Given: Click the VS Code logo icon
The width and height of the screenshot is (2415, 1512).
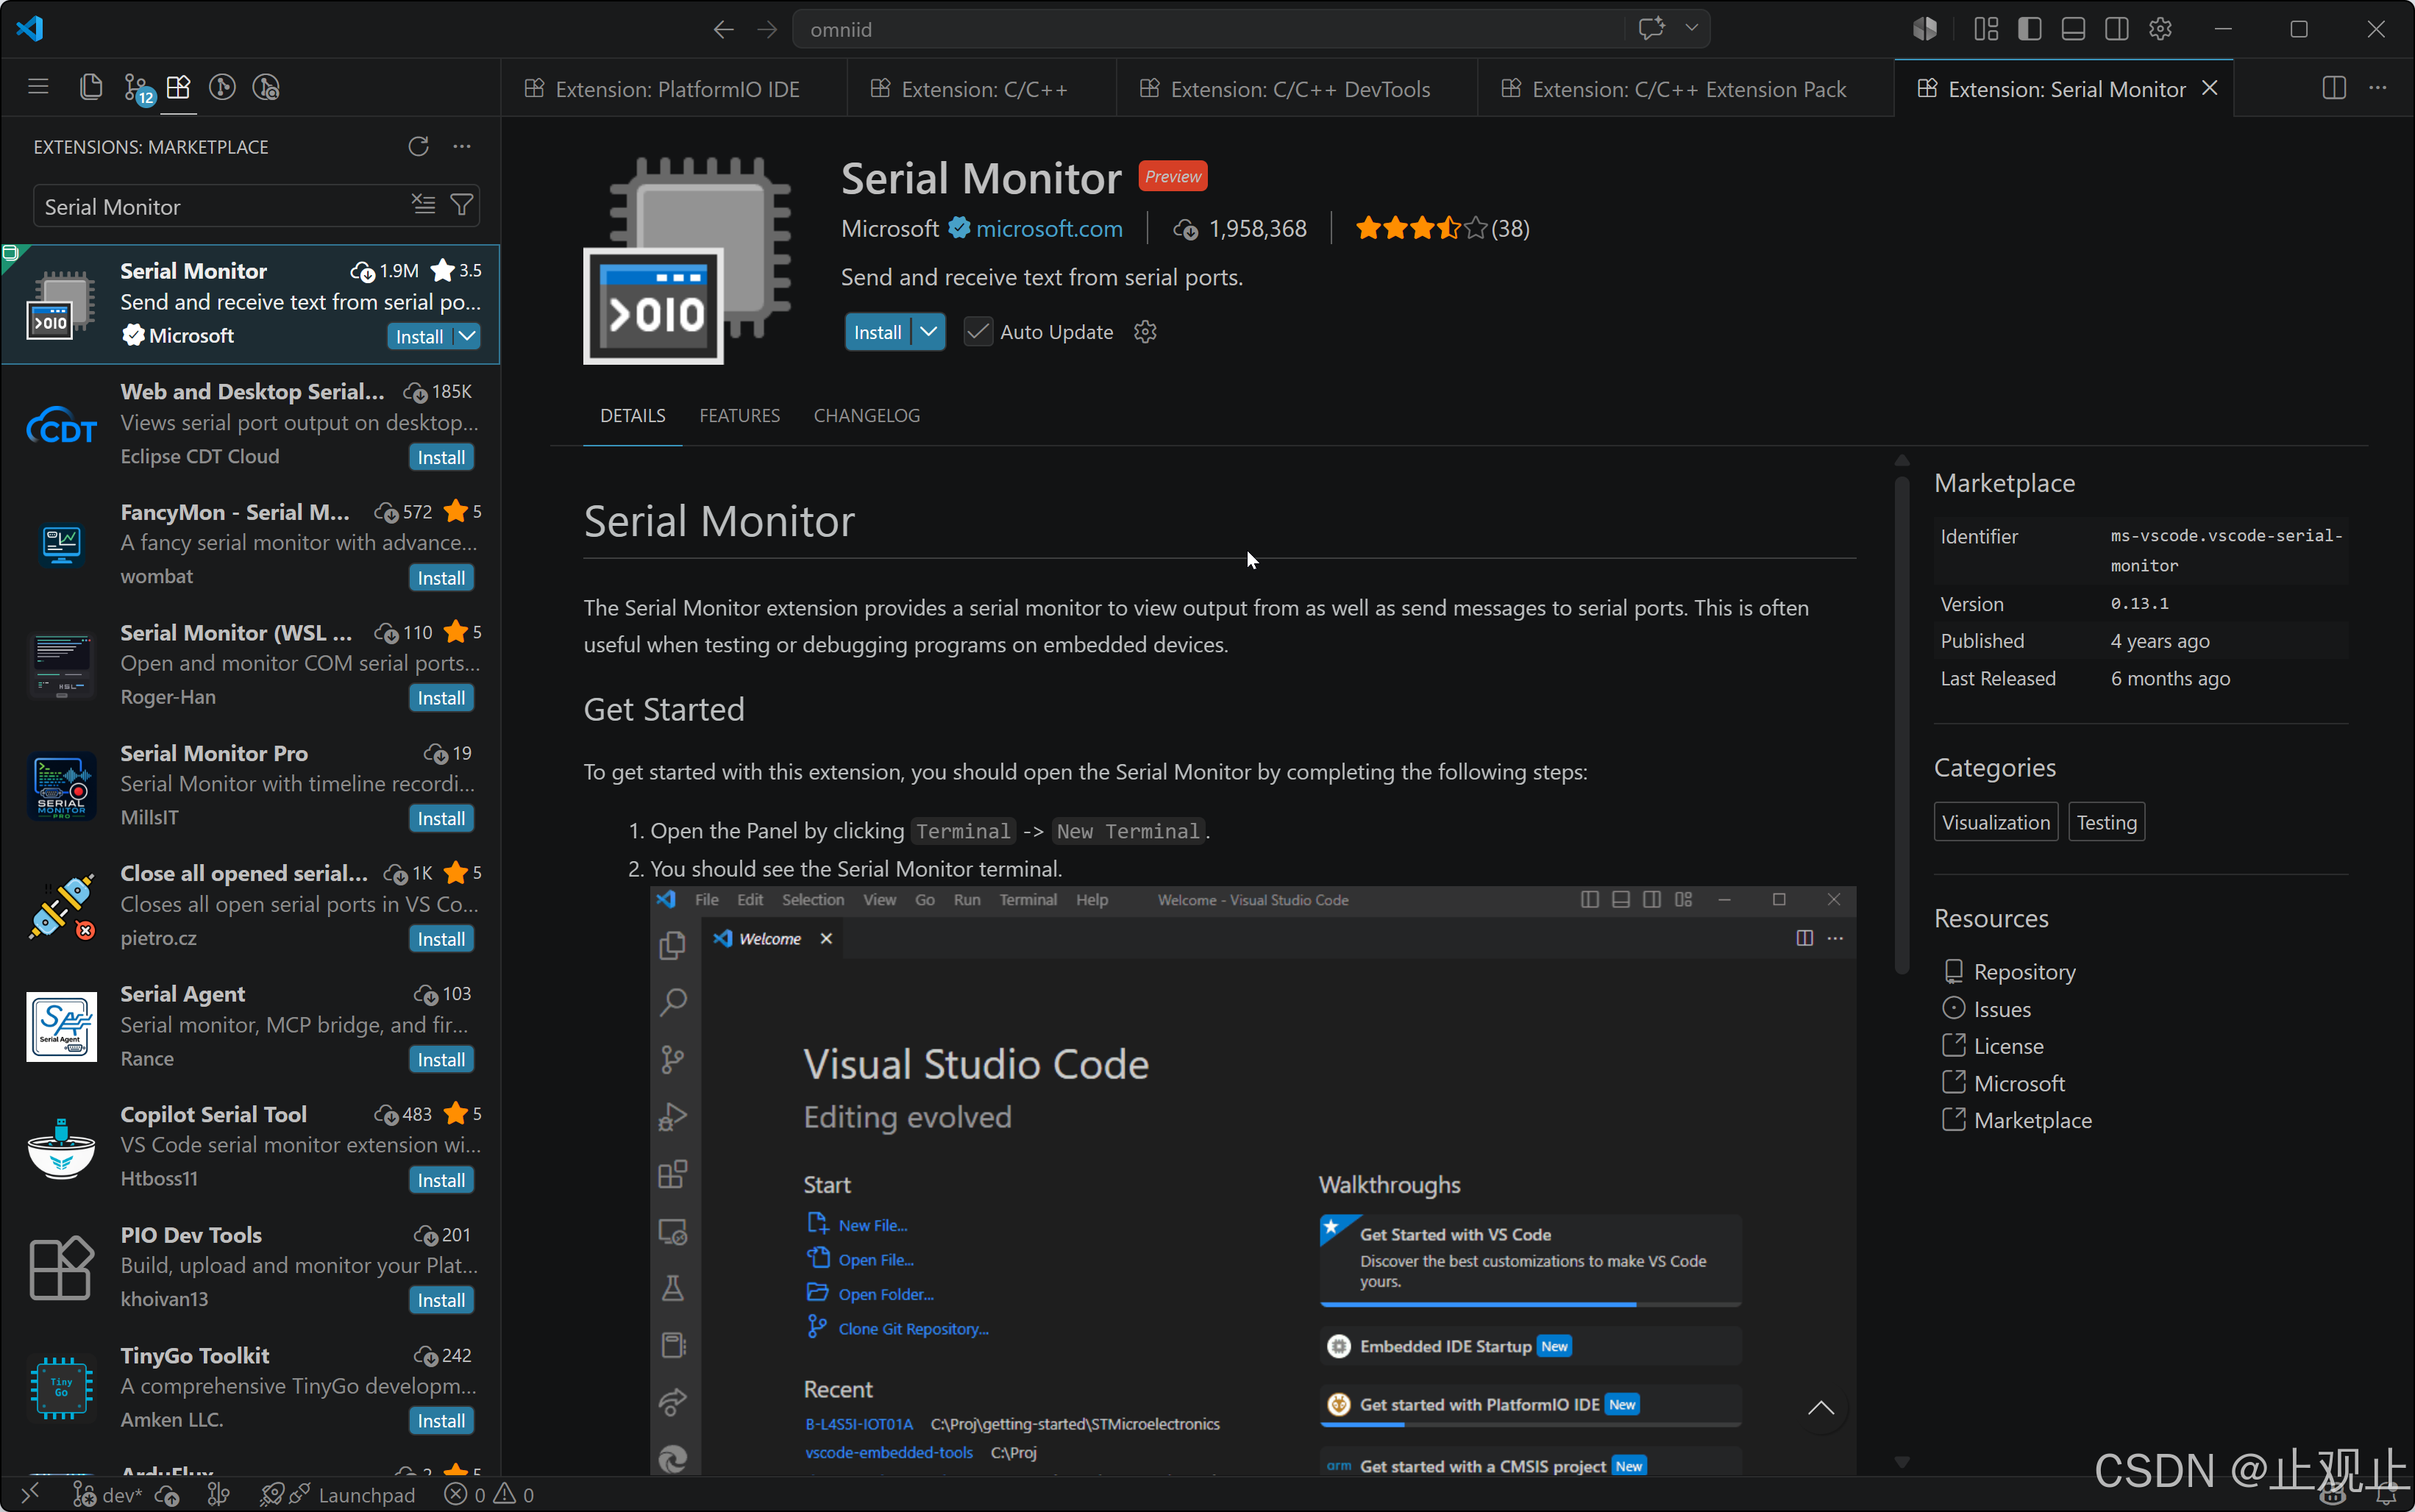Looking at the screenshot, I should [30, 28].
